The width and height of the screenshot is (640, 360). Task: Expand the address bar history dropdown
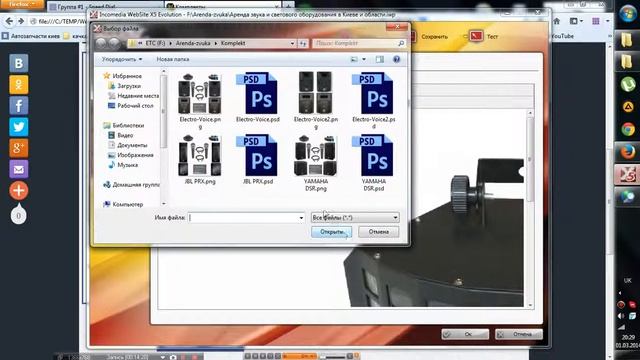(x=292, y=43)
